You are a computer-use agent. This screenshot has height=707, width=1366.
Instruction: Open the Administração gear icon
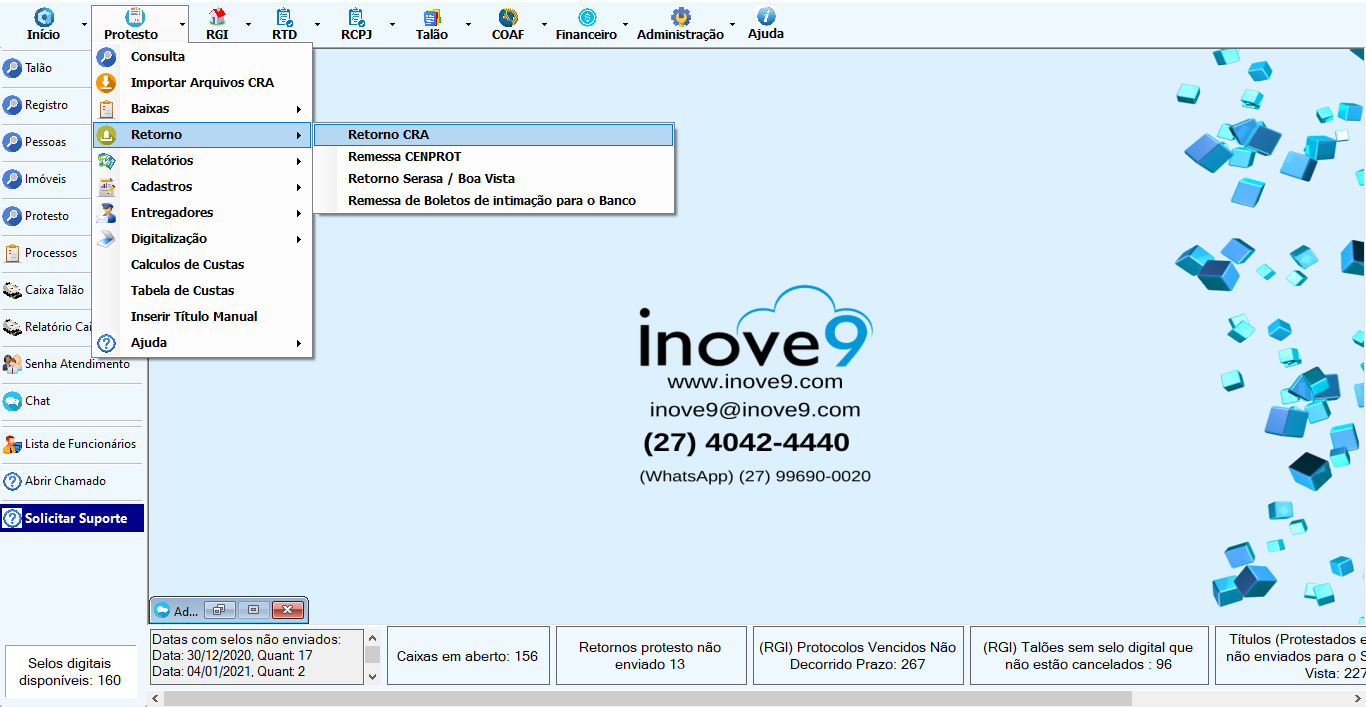click(681, 17)
